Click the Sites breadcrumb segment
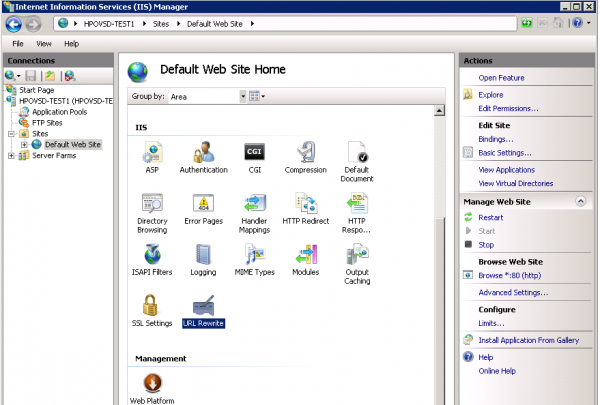 (161, 24)
